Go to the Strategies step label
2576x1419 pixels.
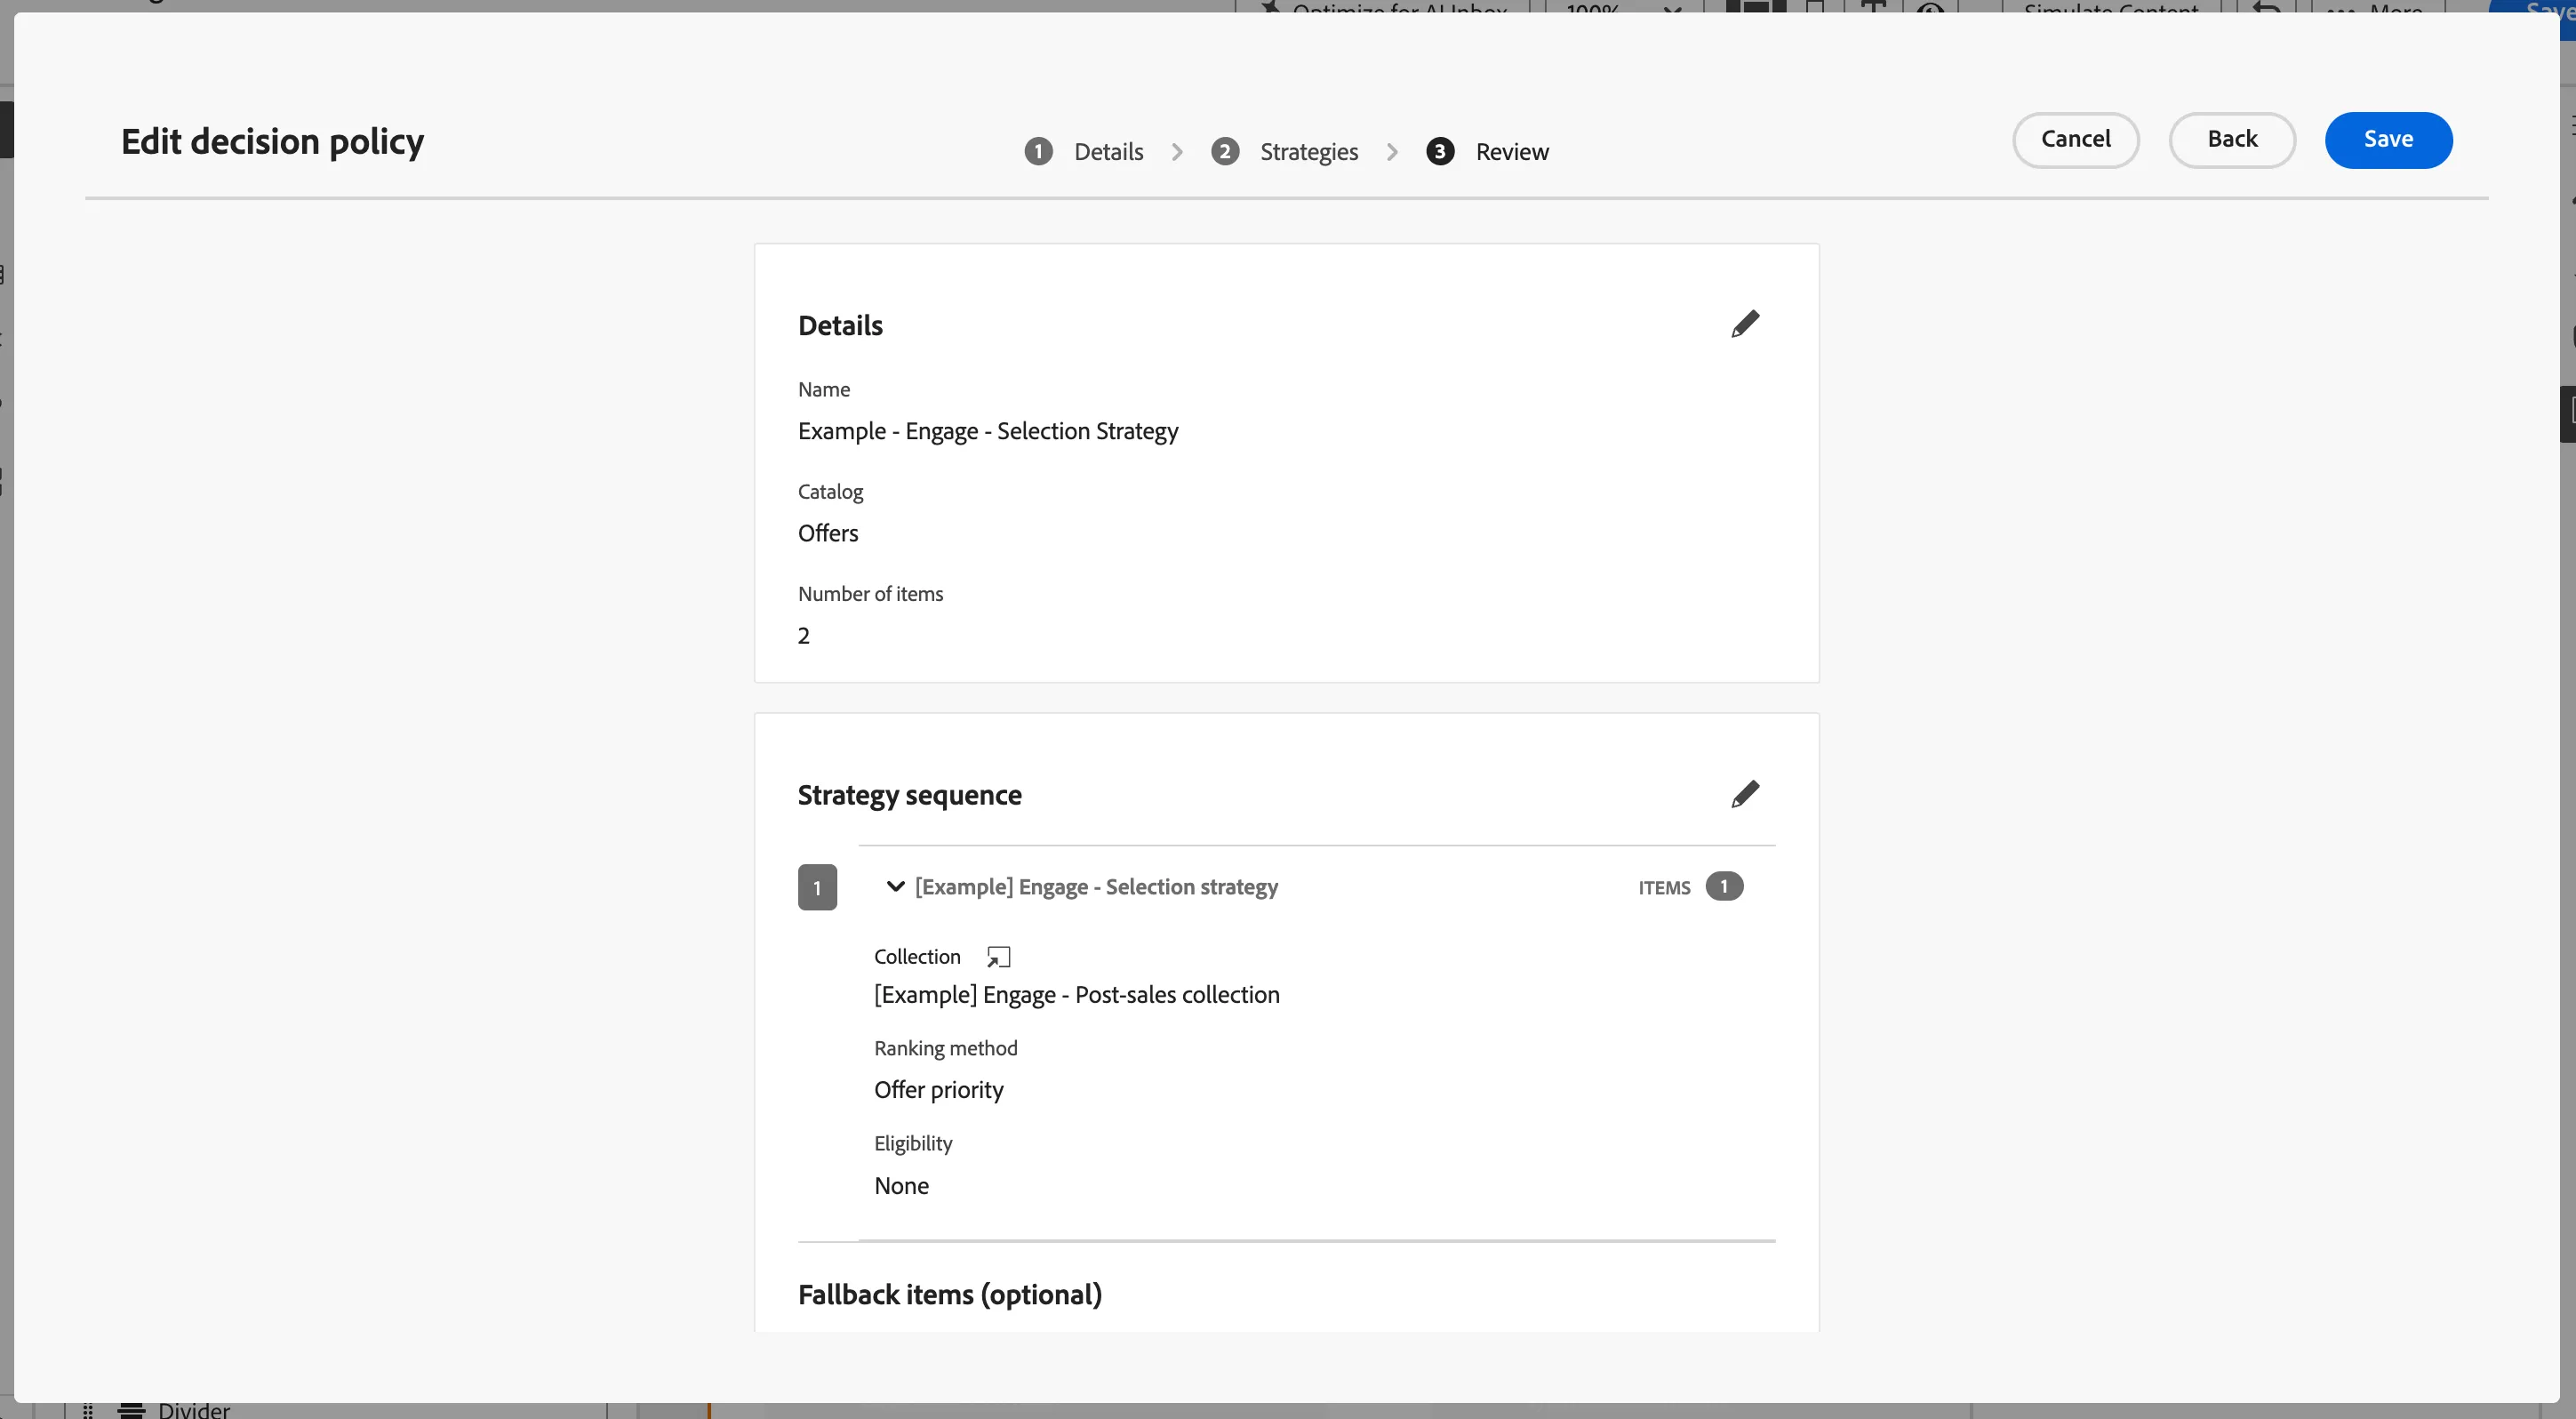click(1309, 152)
